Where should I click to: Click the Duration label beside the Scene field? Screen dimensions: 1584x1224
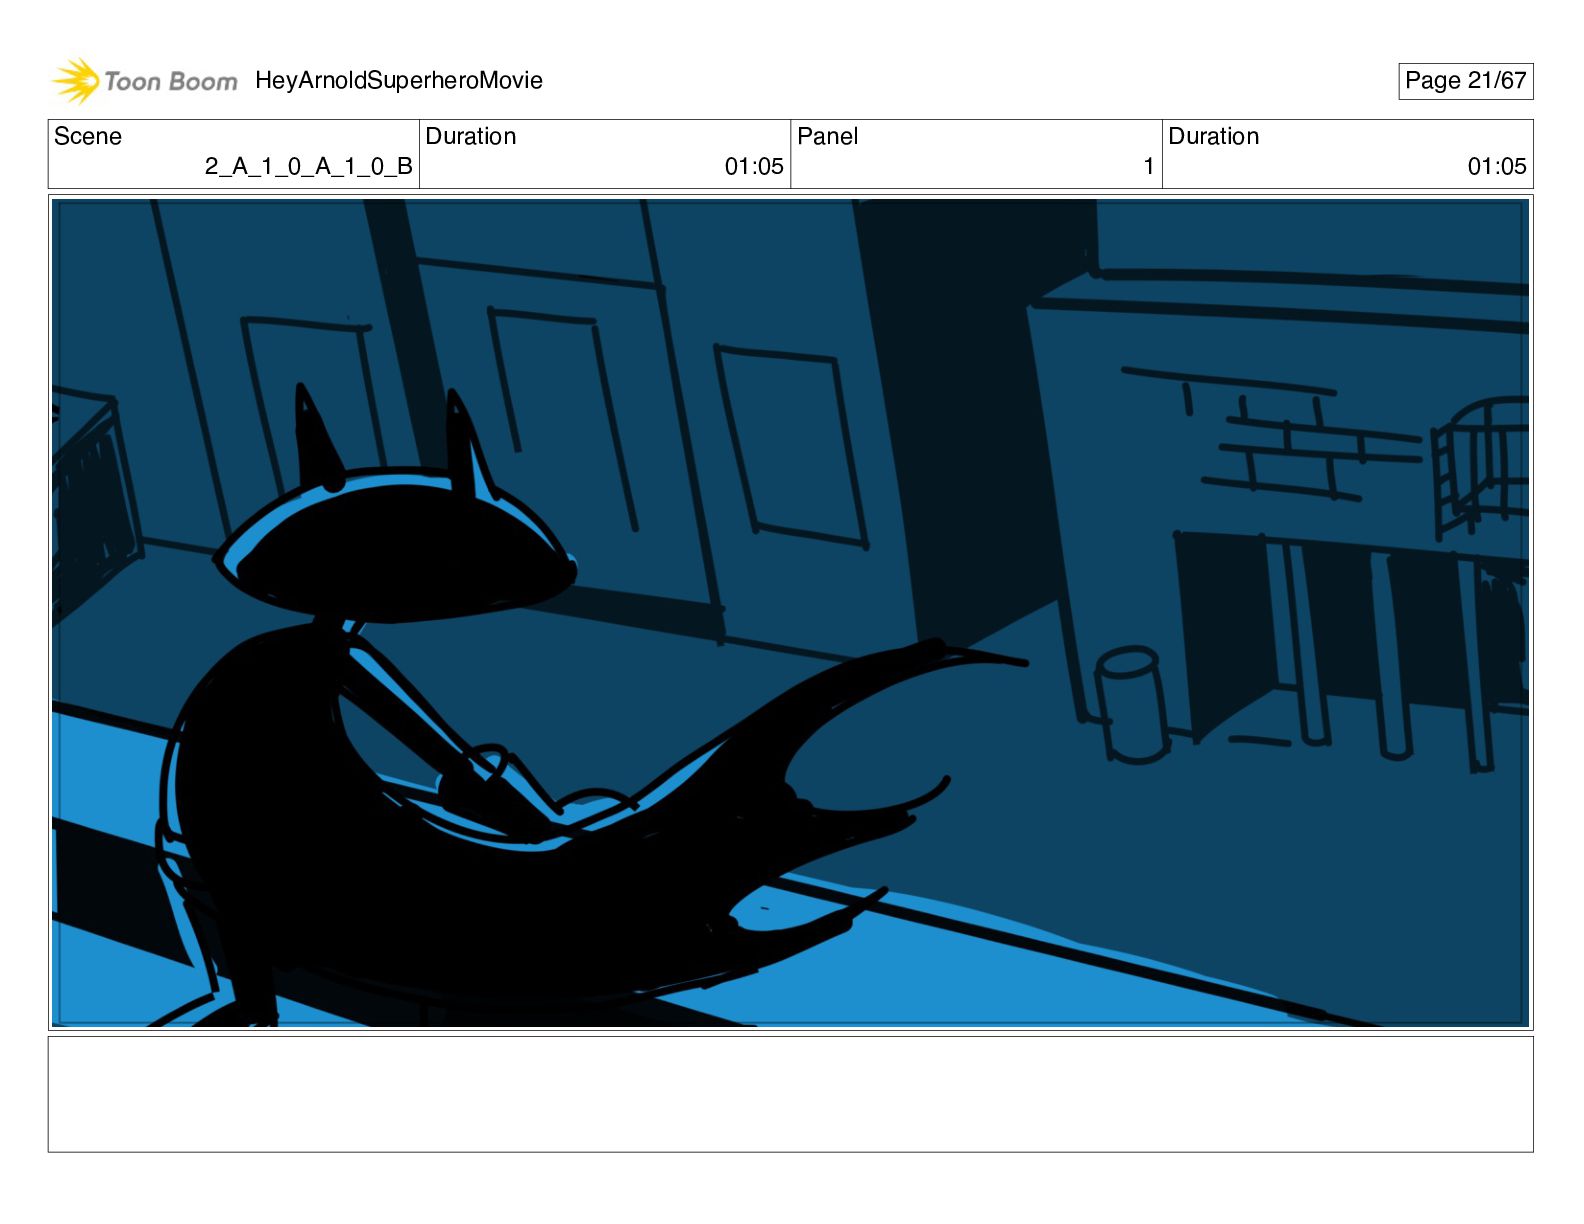471,136
